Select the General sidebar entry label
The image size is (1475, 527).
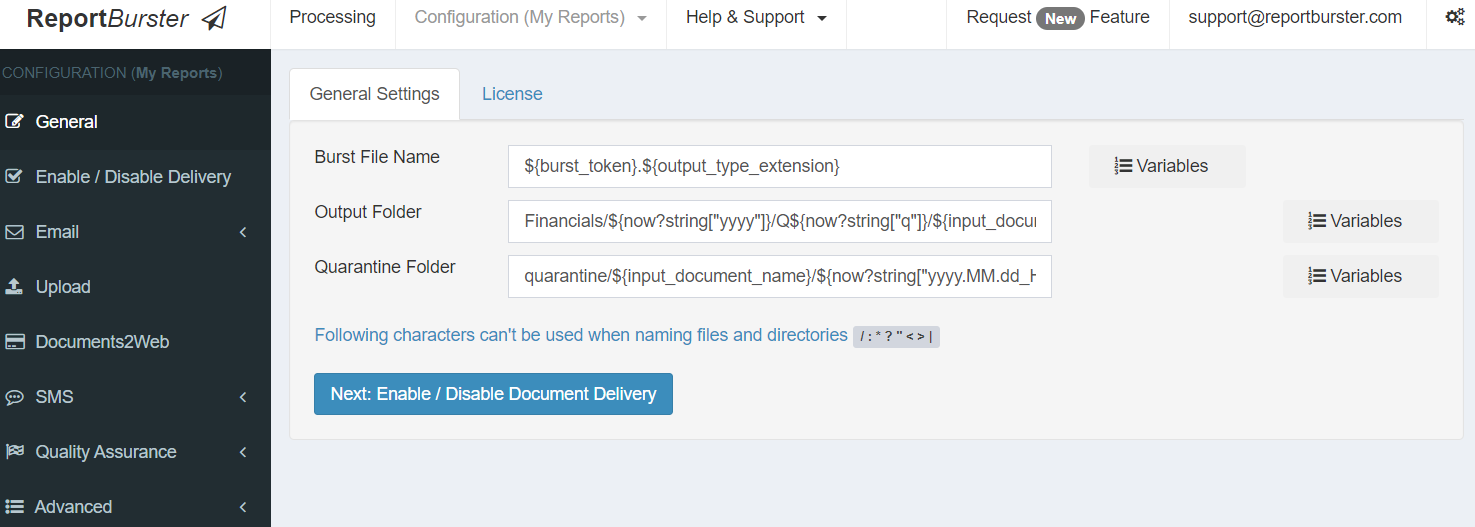[x=67, y=122]
